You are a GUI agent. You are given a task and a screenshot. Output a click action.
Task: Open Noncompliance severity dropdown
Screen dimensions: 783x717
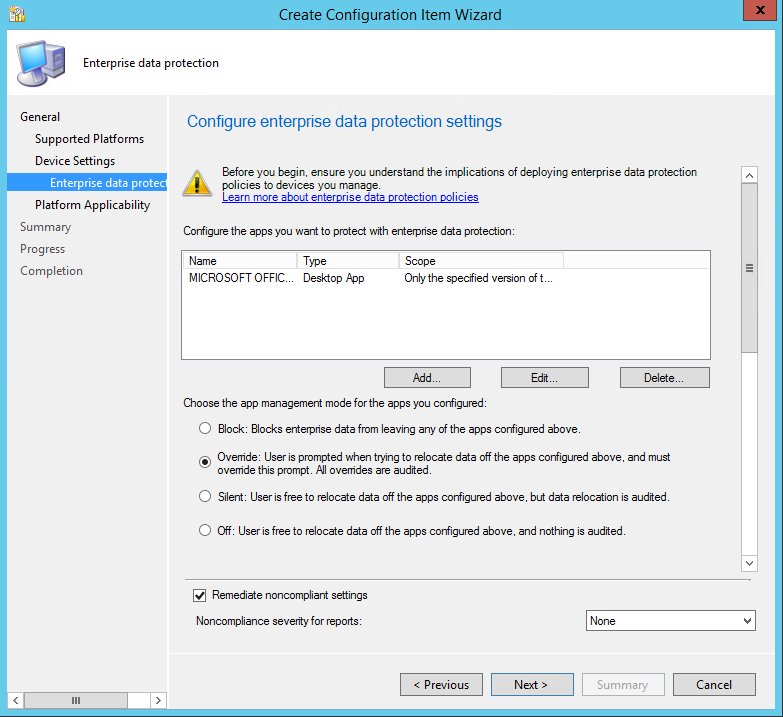[x=670, y=621]
